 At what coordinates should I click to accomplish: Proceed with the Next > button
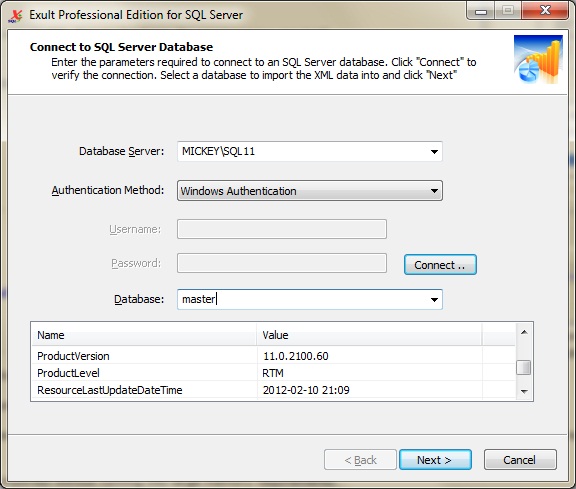435,460
